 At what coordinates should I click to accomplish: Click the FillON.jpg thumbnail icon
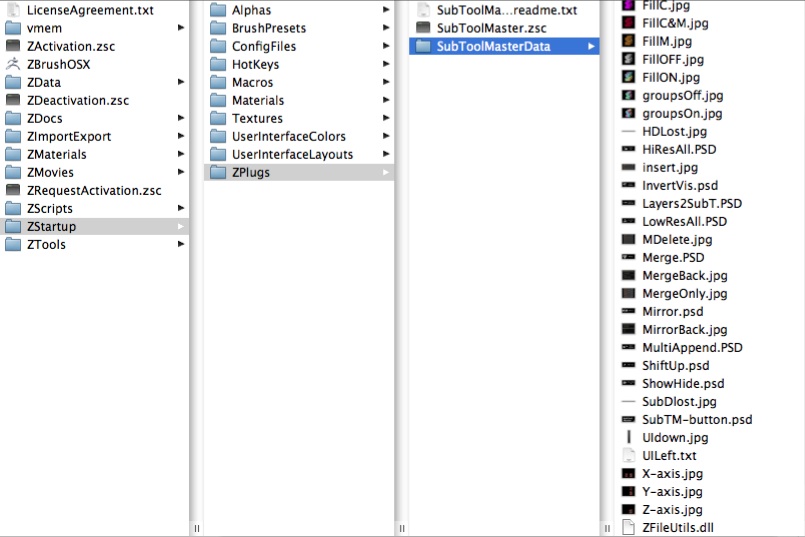point(628,77)
